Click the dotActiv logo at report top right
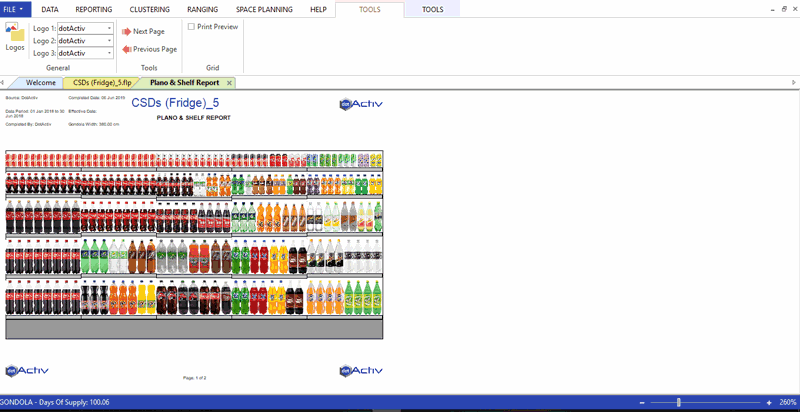The height and width of the screenshot is (412, 800). pos(361,104)
